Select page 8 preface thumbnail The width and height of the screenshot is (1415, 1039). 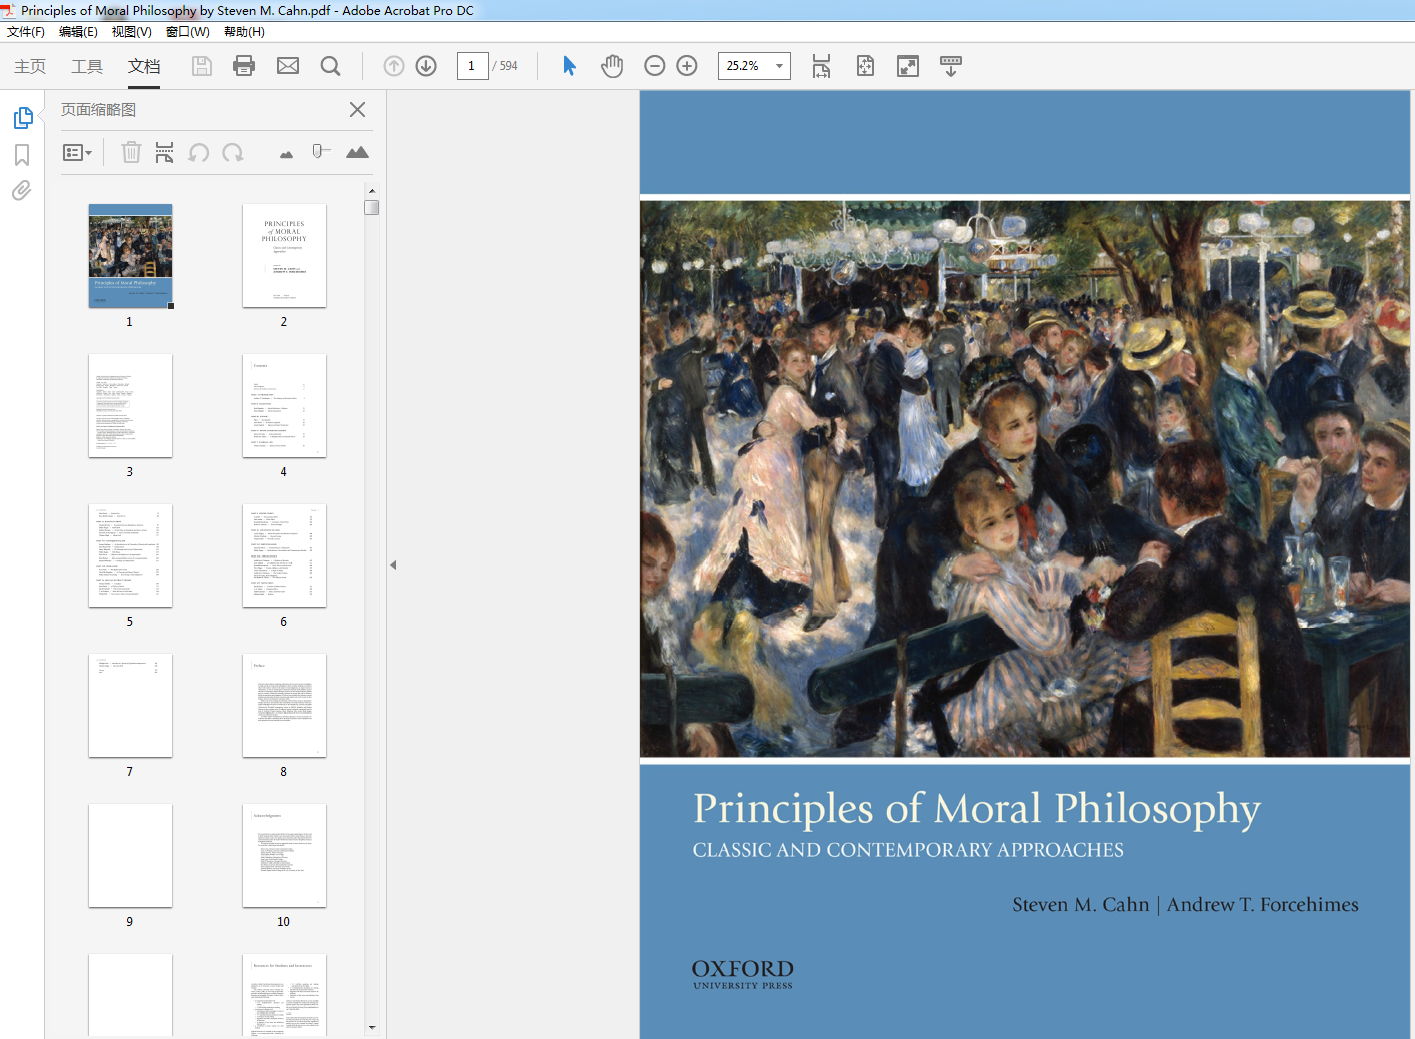click(284, 706)
